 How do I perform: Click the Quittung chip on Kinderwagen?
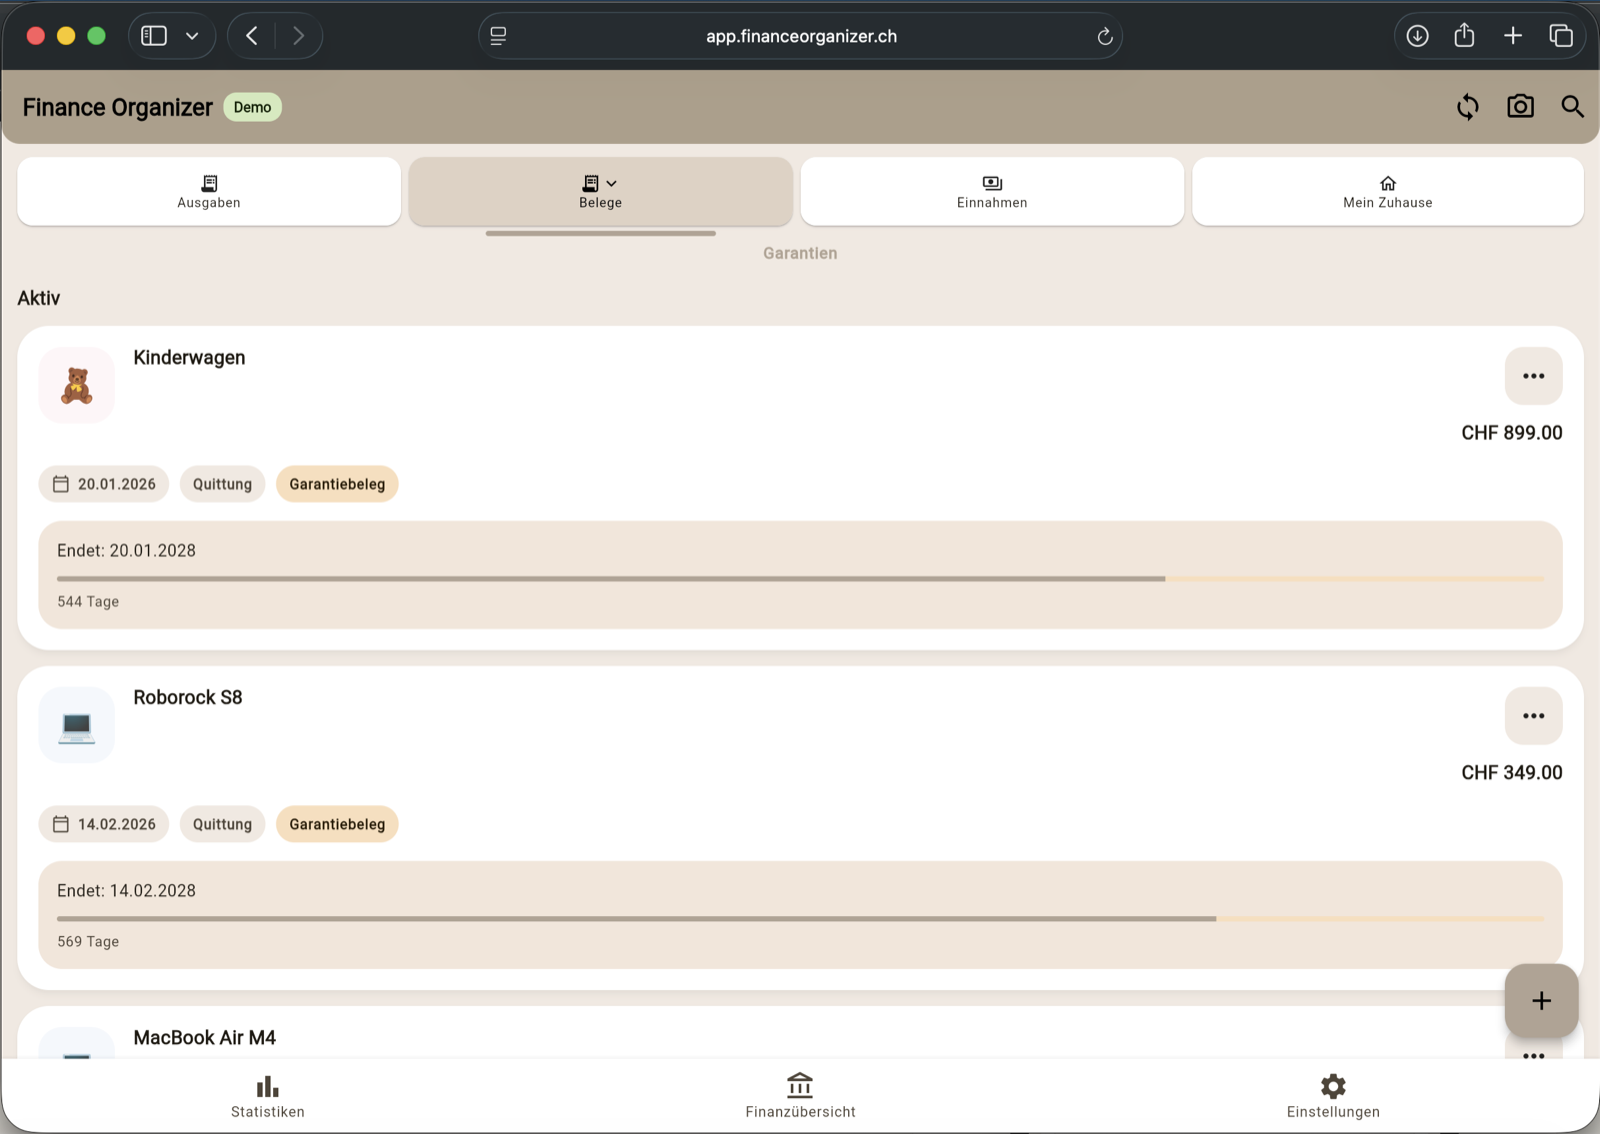tap(222, 484)
